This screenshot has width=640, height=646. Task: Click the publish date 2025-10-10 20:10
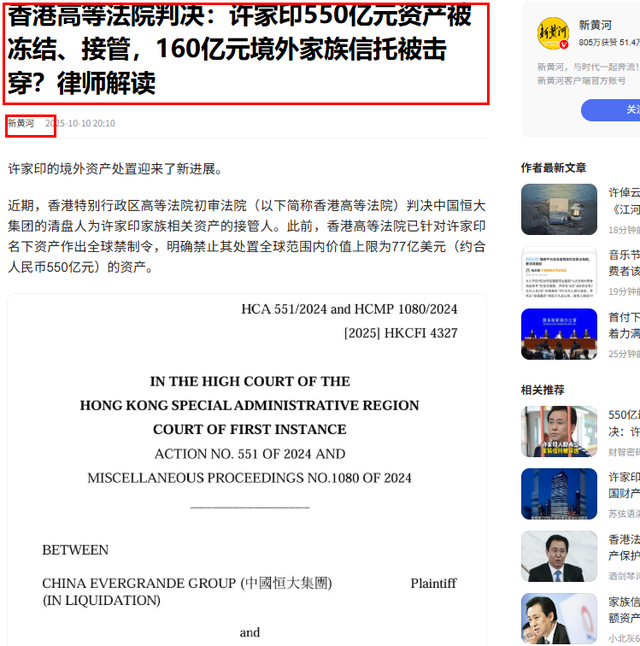point(80,123)
